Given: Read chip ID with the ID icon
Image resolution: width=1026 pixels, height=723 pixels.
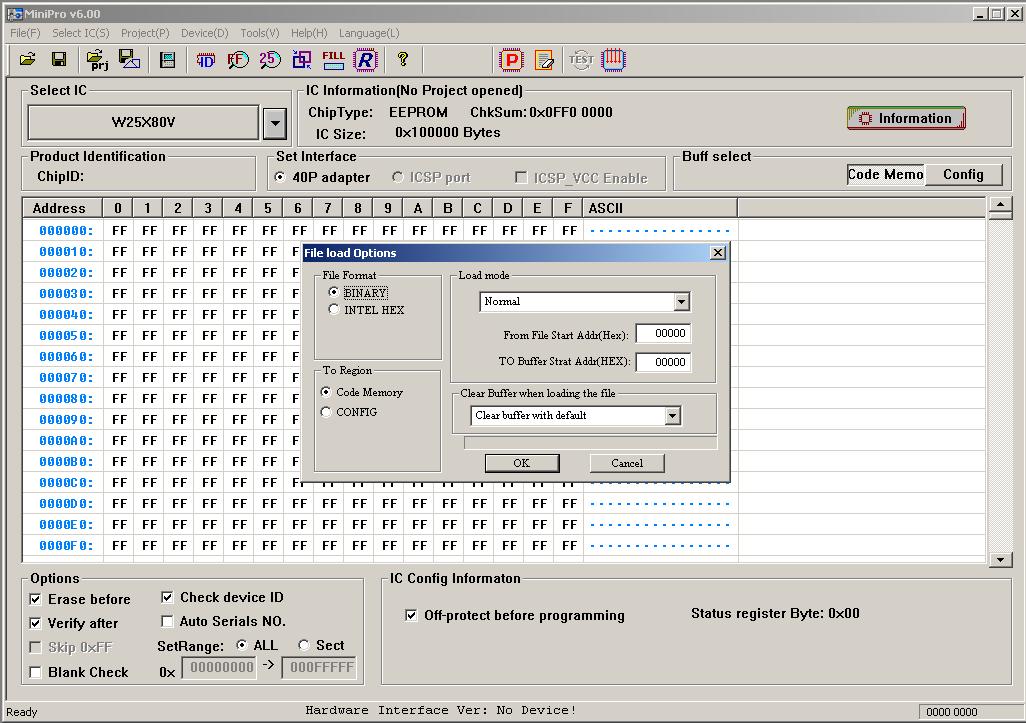Looking at the screenshot, I should point(205,60).
